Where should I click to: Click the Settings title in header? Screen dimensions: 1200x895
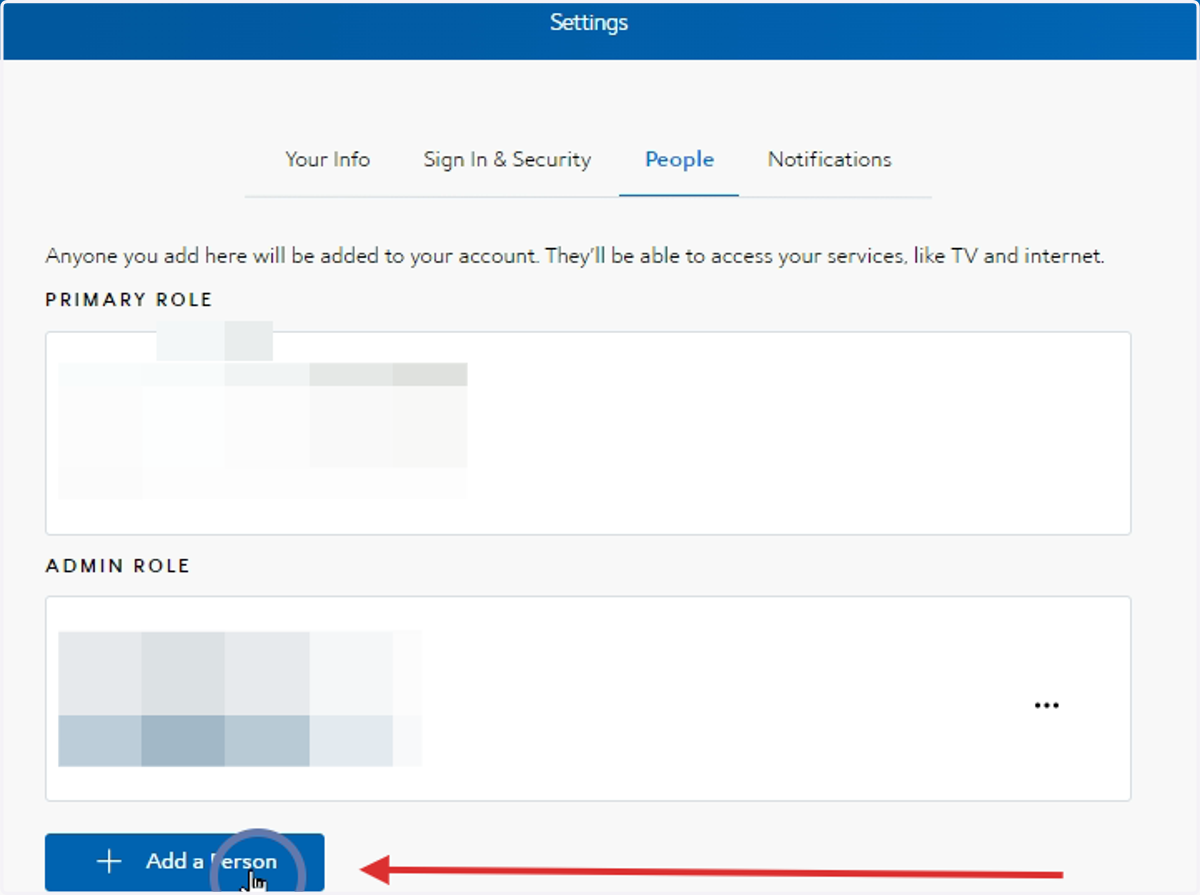coord(589,22)
